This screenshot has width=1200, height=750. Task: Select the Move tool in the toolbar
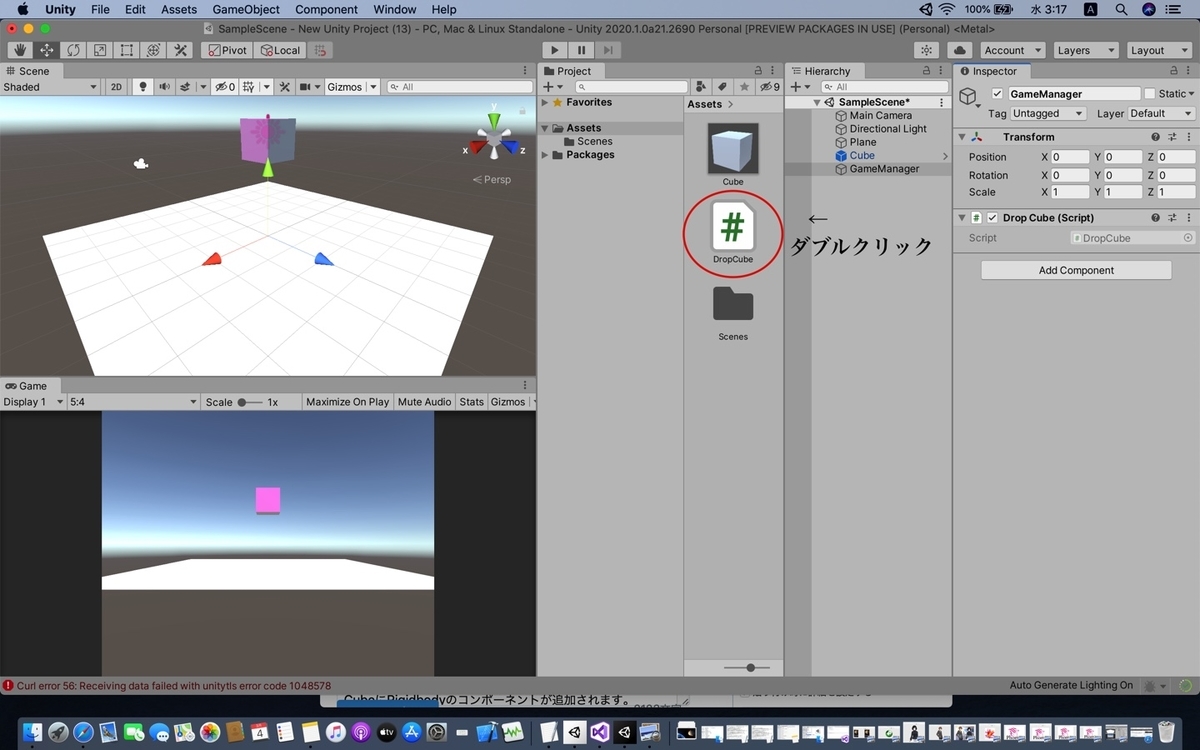(x=46, y=50)
